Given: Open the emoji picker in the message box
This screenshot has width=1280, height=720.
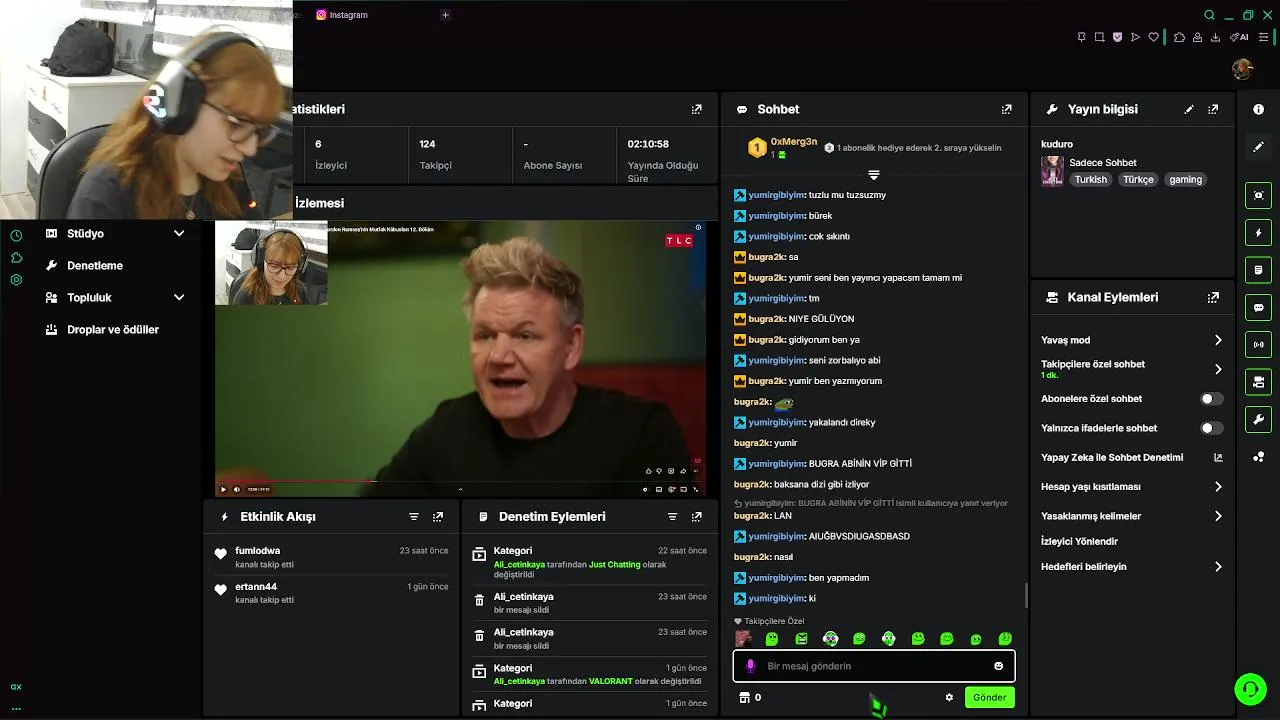Looking at the screenshot, I should tap(998, 666).
